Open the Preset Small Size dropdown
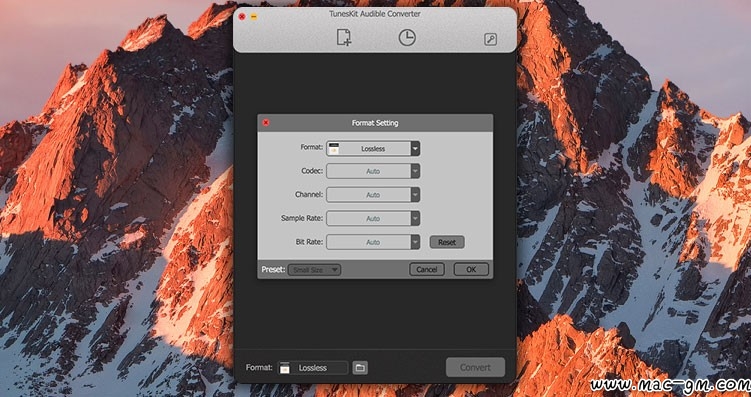751x397 pixels. click(315, 270)
